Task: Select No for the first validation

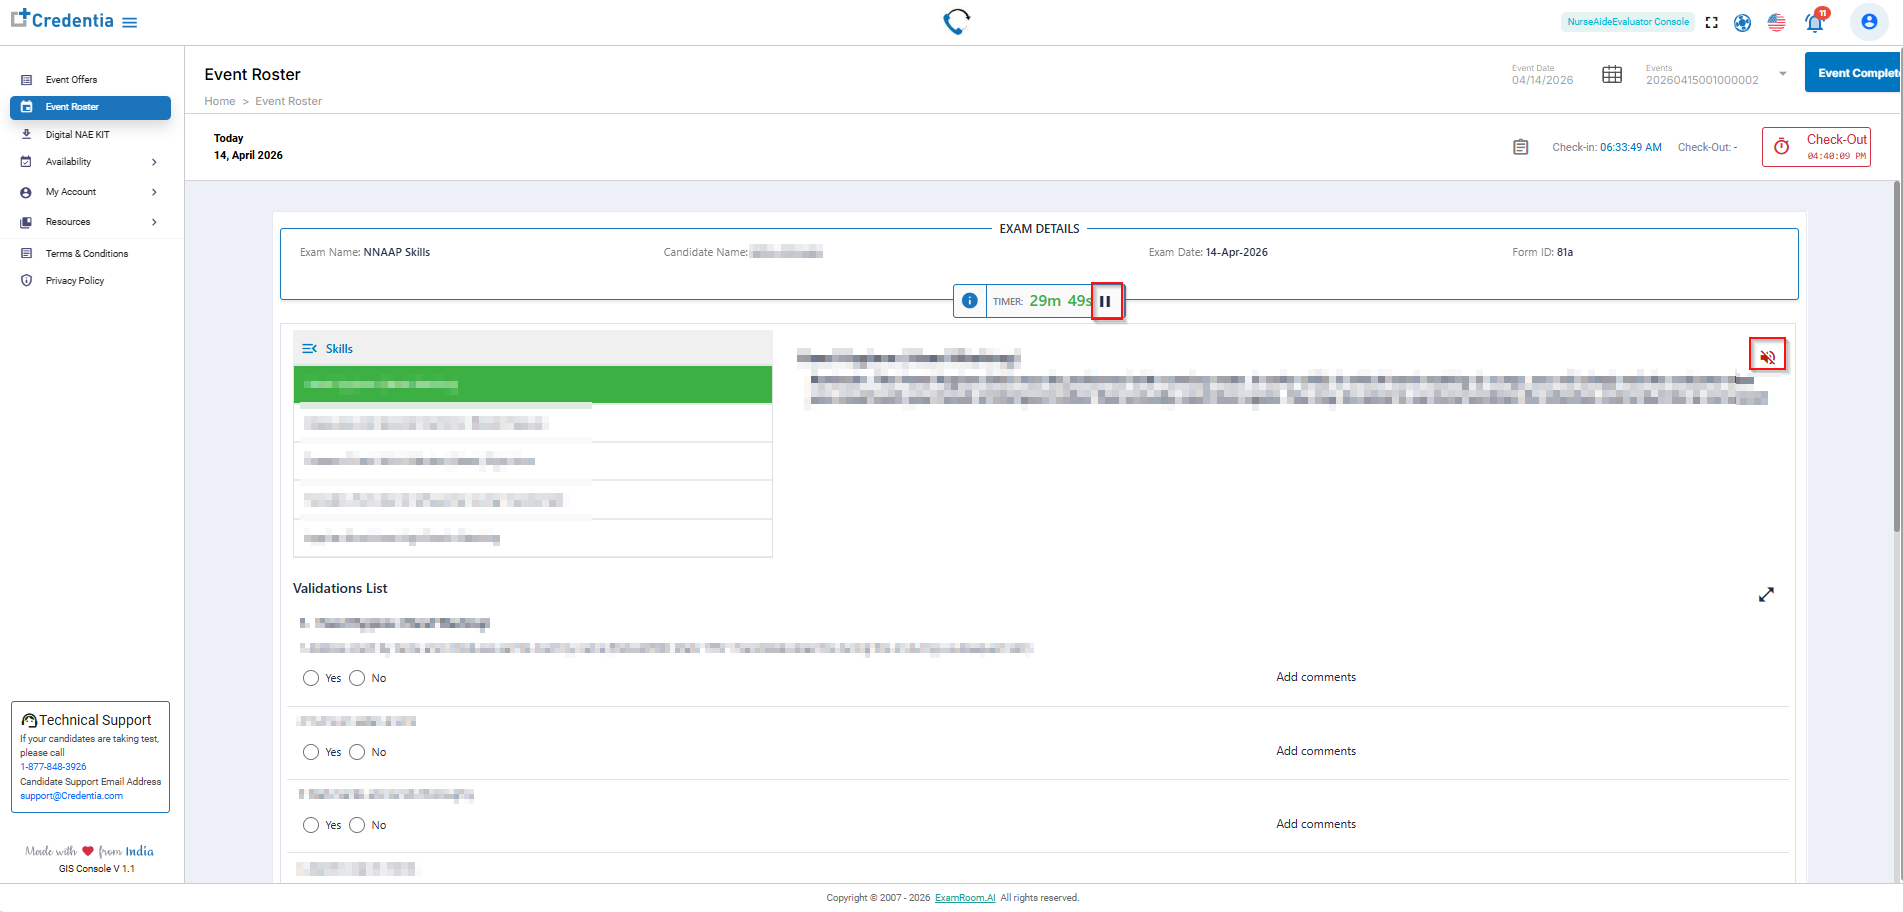Action: tap(357, 678)
